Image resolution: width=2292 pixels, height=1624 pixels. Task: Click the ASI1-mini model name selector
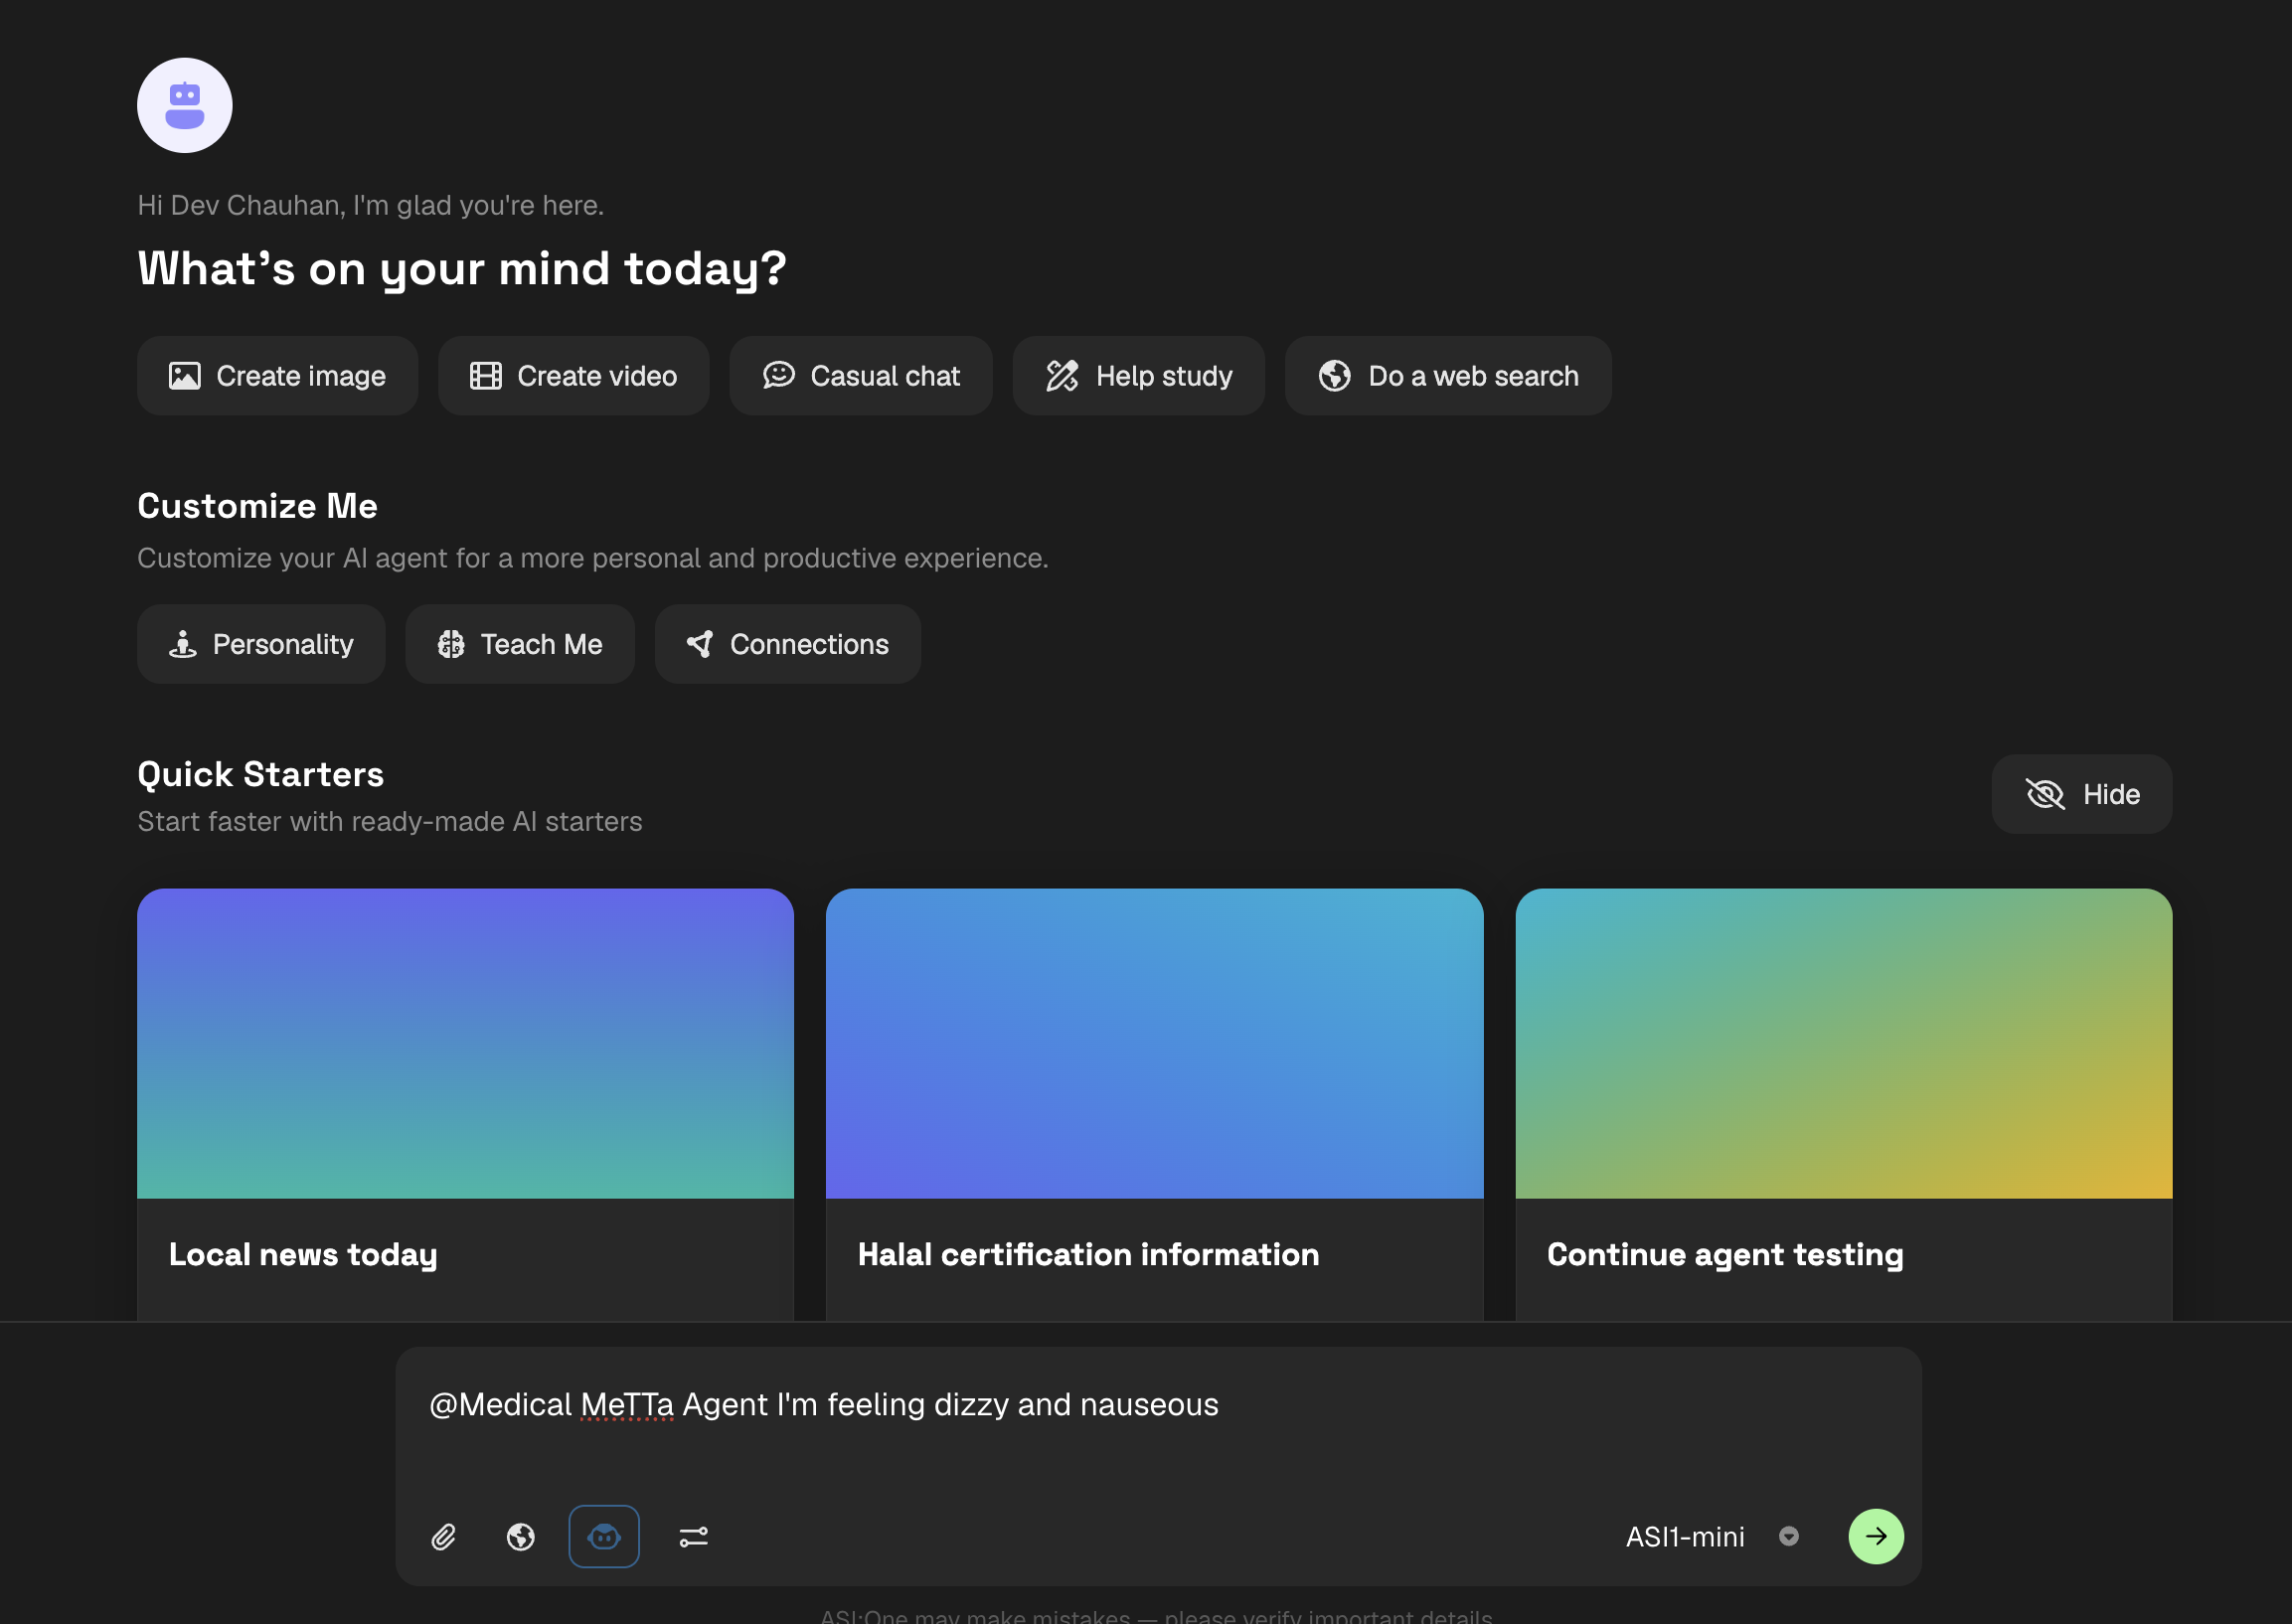[1685, 1537]
